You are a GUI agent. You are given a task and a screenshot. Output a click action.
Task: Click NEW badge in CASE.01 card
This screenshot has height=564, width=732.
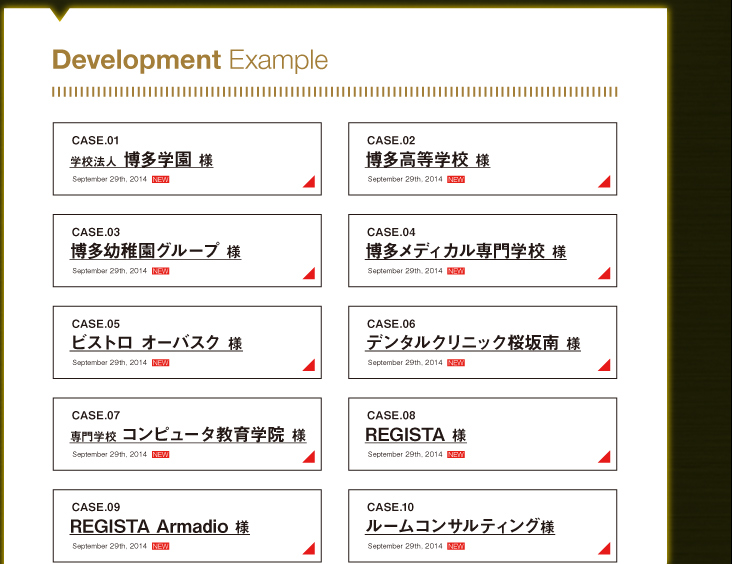(x=161, y=179)
